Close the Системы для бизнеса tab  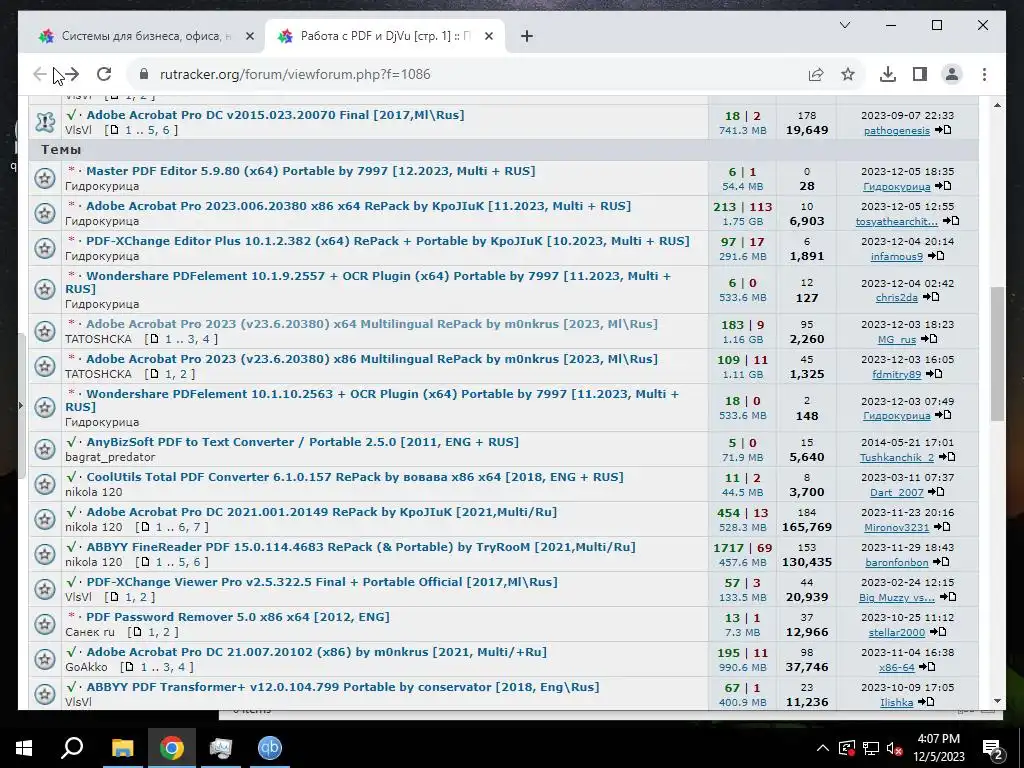point(249,36)
